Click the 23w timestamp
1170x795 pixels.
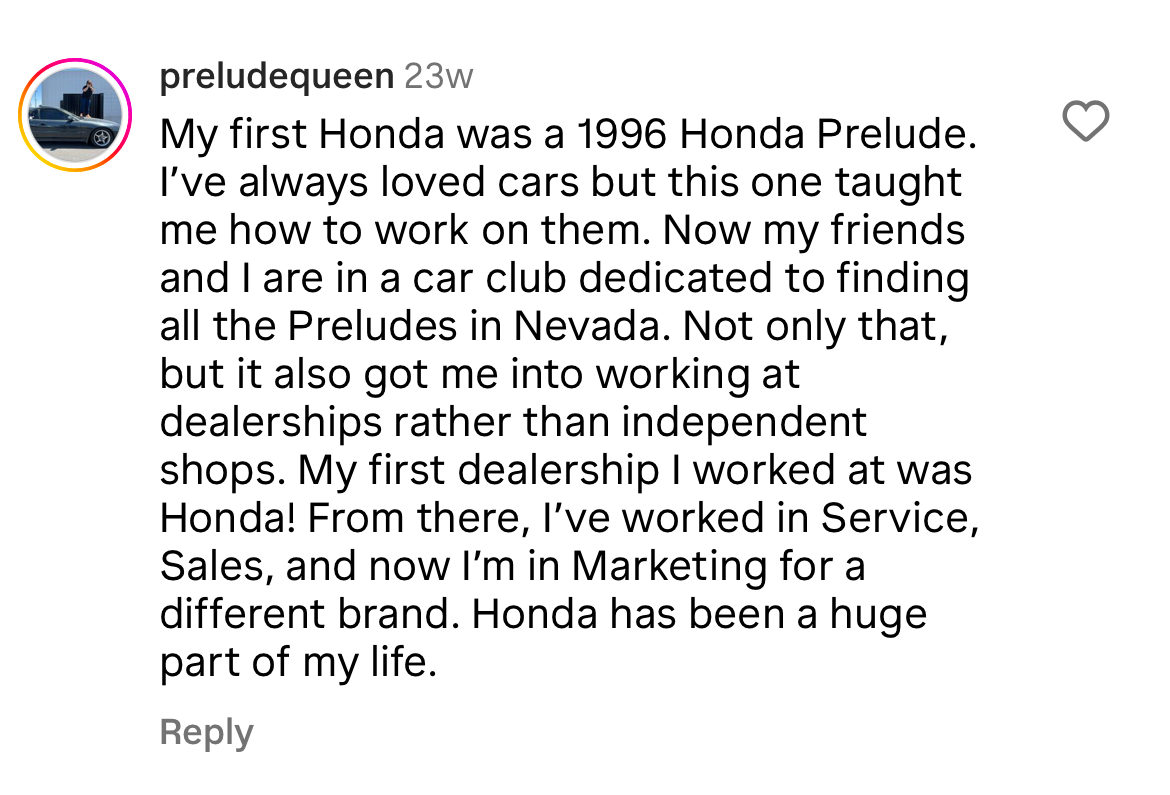438,76
